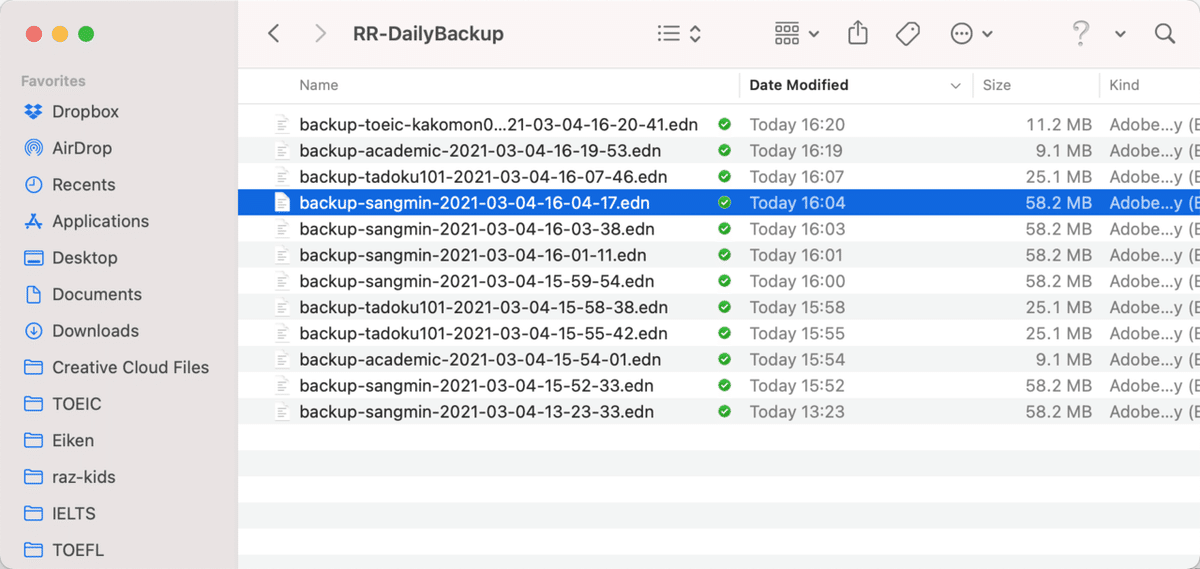This screenshot has width=1200, height=569.
Task: Click green sync checkmark for Today 15:58 file
Action: tap(725, 307)
